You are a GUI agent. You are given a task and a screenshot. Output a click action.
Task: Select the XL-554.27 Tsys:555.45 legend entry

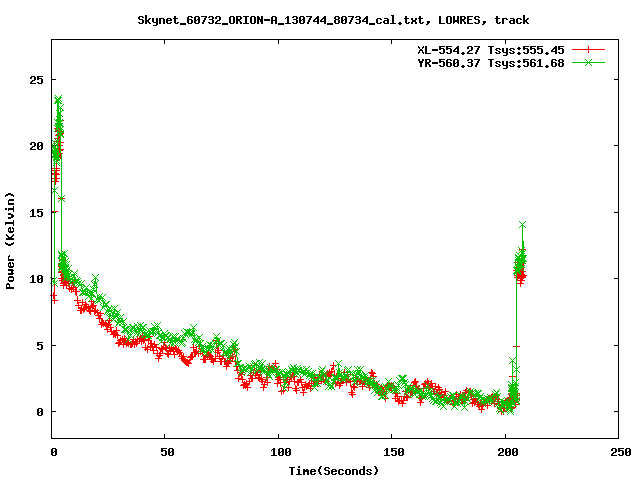tap(491, 50)
